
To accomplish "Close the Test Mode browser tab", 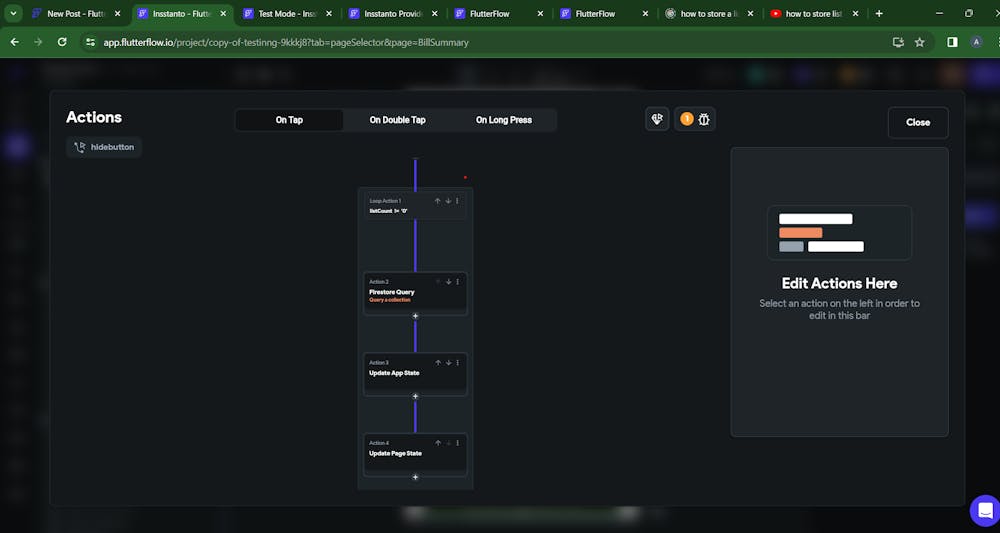I will coord(328,13).
